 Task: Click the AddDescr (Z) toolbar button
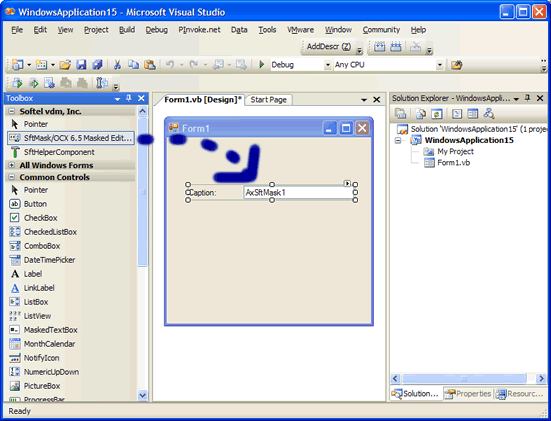(x=329, y=46)
